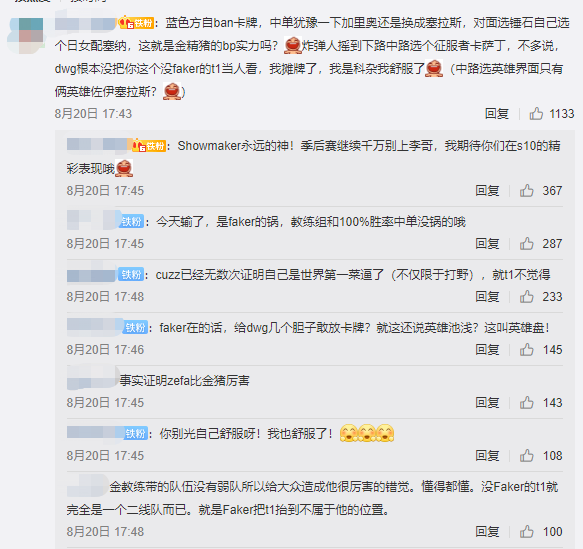Image resolution: width=583 pixels, height=549 pixels.
Task: Thumbs-up the faker comment with 145 likes
Action: 526,350
